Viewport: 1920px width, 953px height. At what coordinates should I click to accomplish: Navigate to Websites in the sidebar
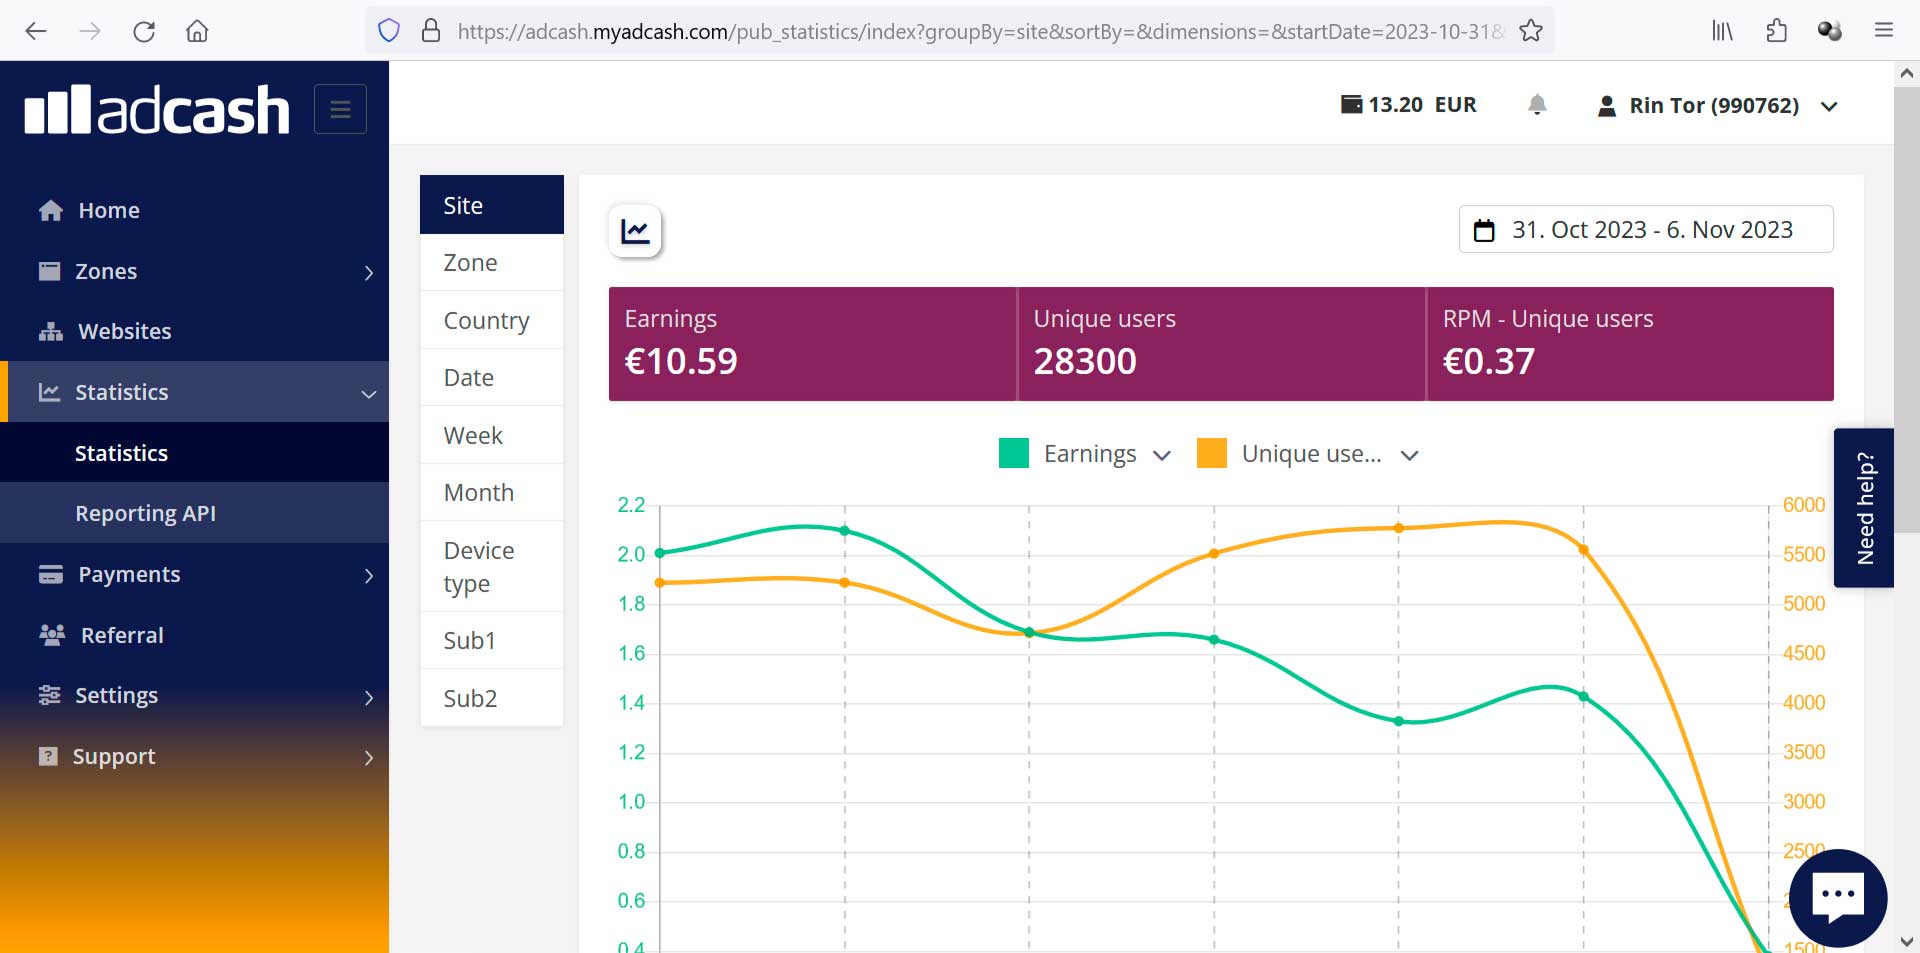[124, 331]
